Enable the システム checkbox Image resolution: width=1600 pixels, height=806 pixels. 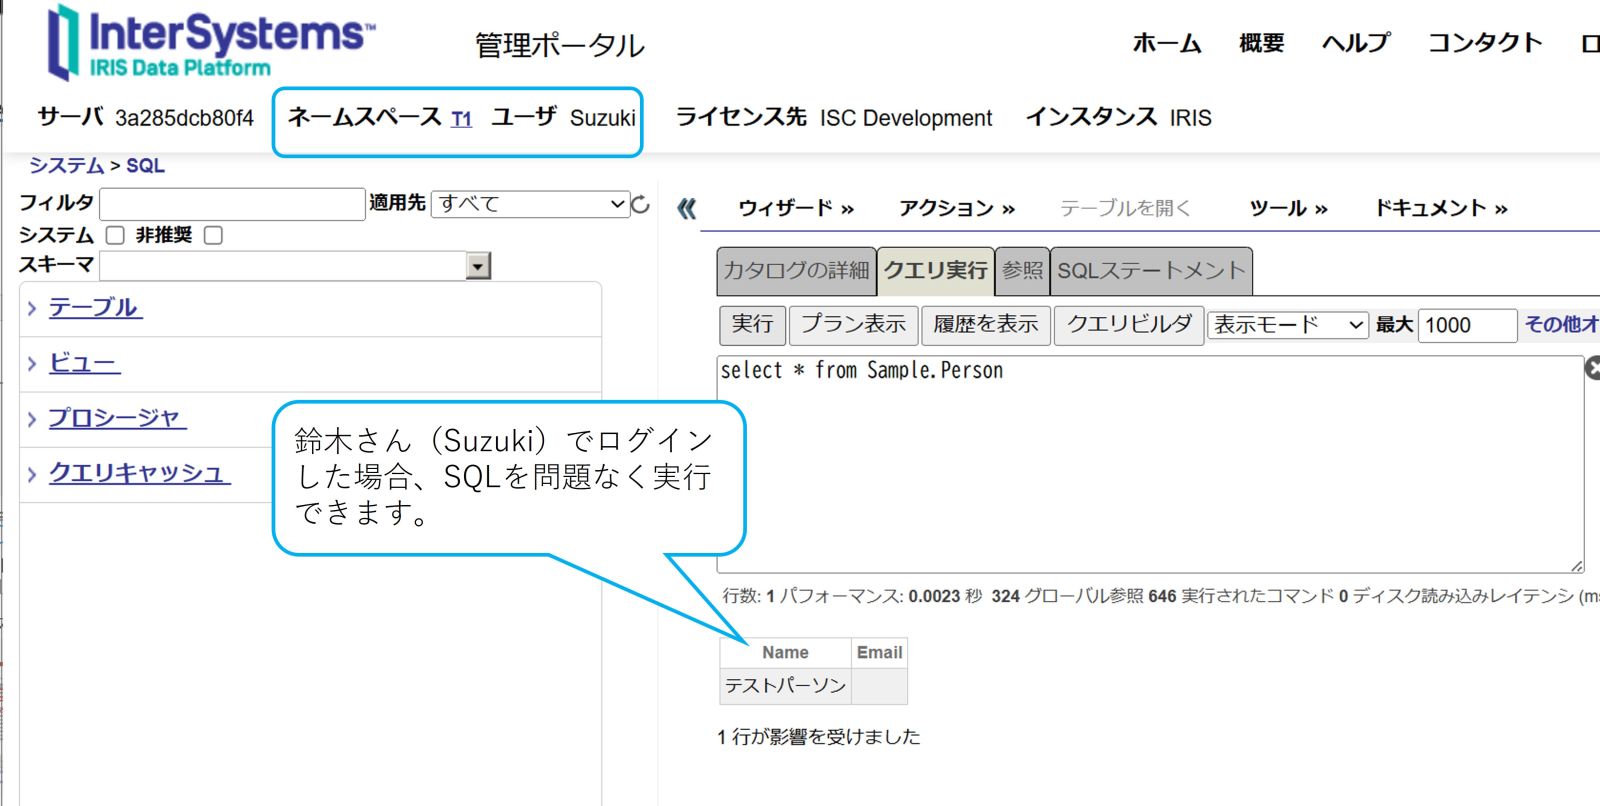[x=115, y=235]
